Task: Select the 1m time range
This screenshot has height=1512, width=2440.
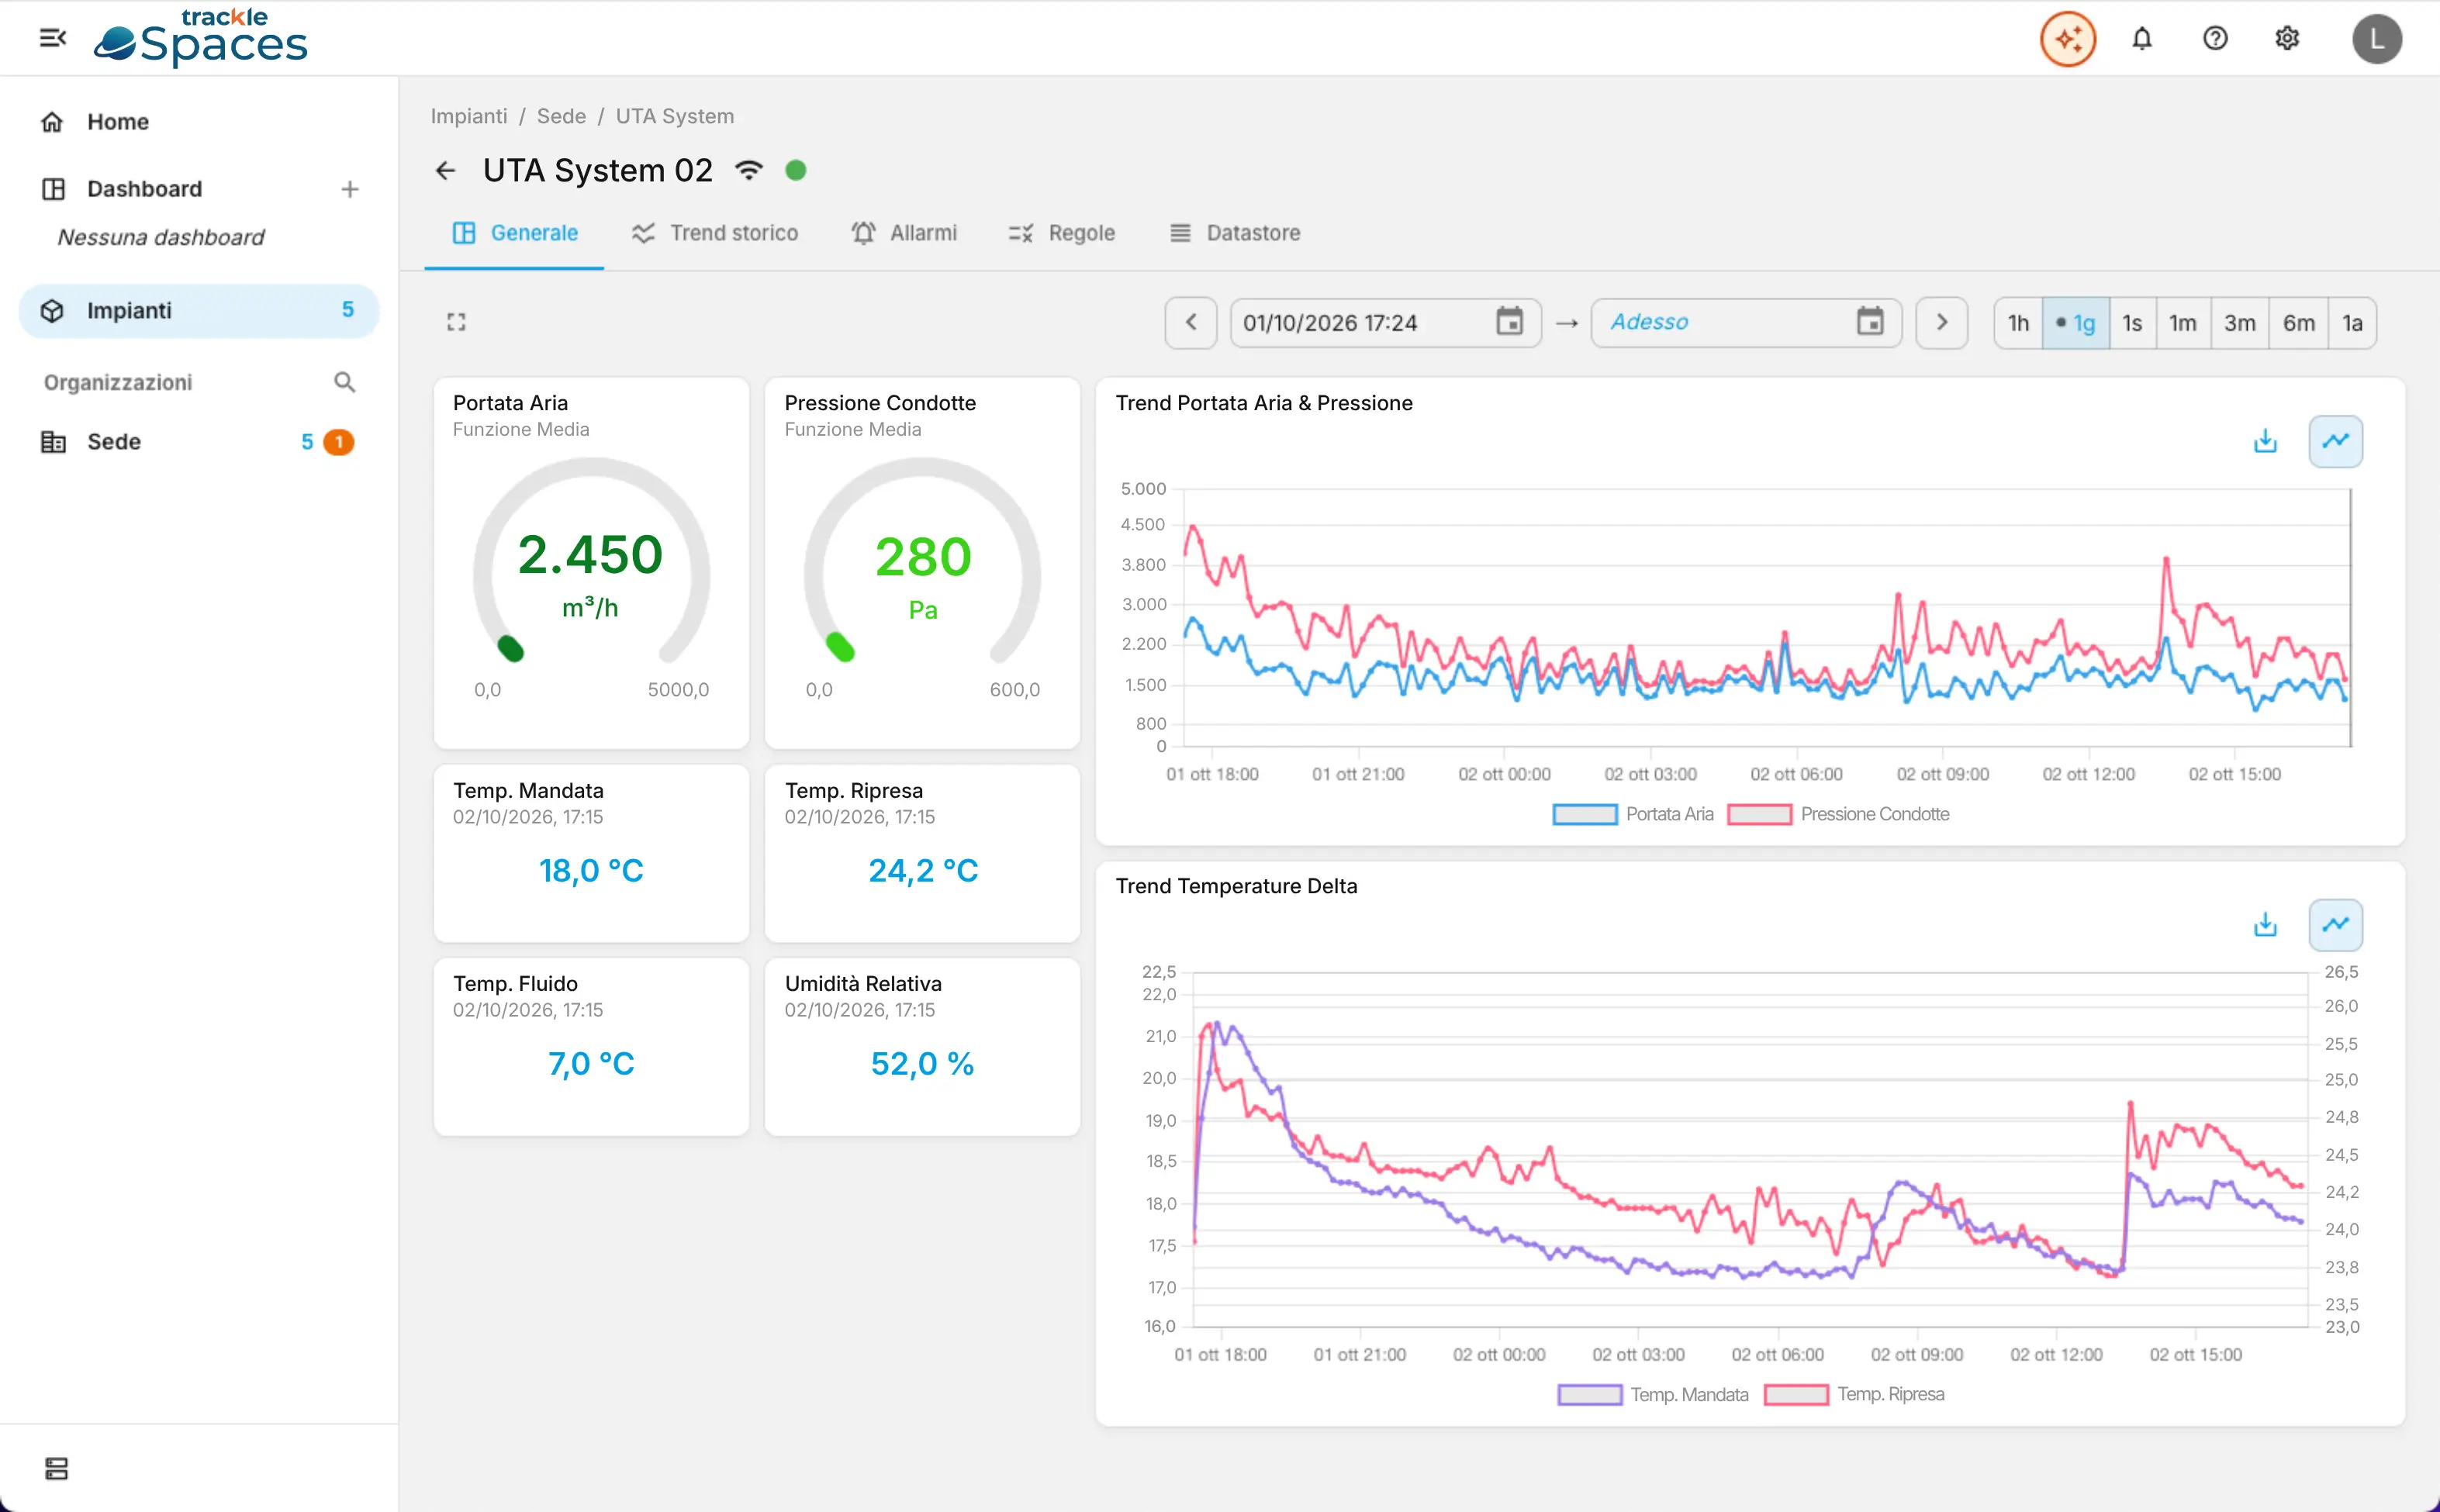Action: point(2183,323)
